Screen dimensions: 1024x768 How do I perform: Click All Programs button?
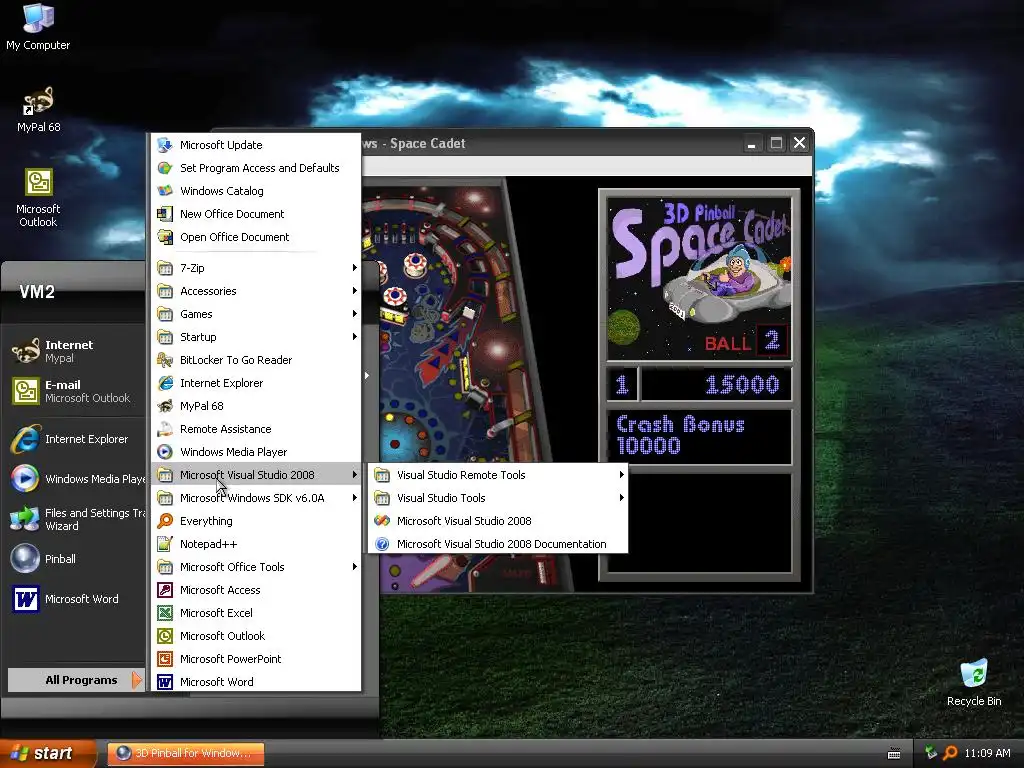tap(75, 680)
